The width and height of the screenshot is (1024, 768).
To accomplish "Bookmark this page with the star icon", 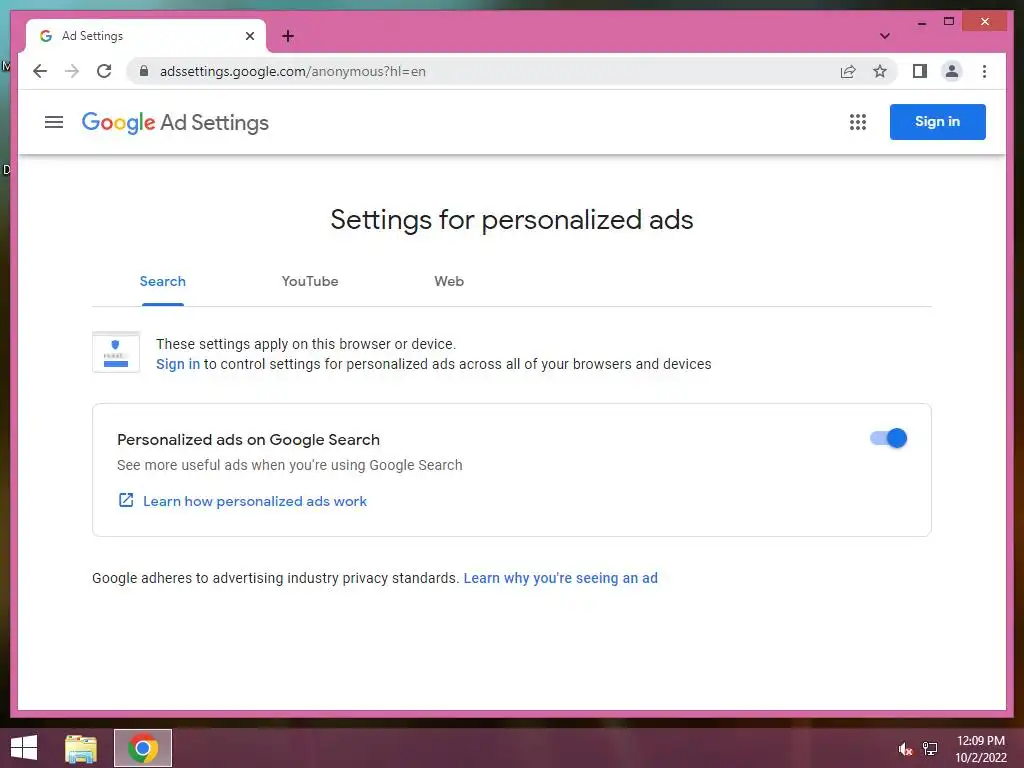I will pyautogui.click(x=880, y=71).
